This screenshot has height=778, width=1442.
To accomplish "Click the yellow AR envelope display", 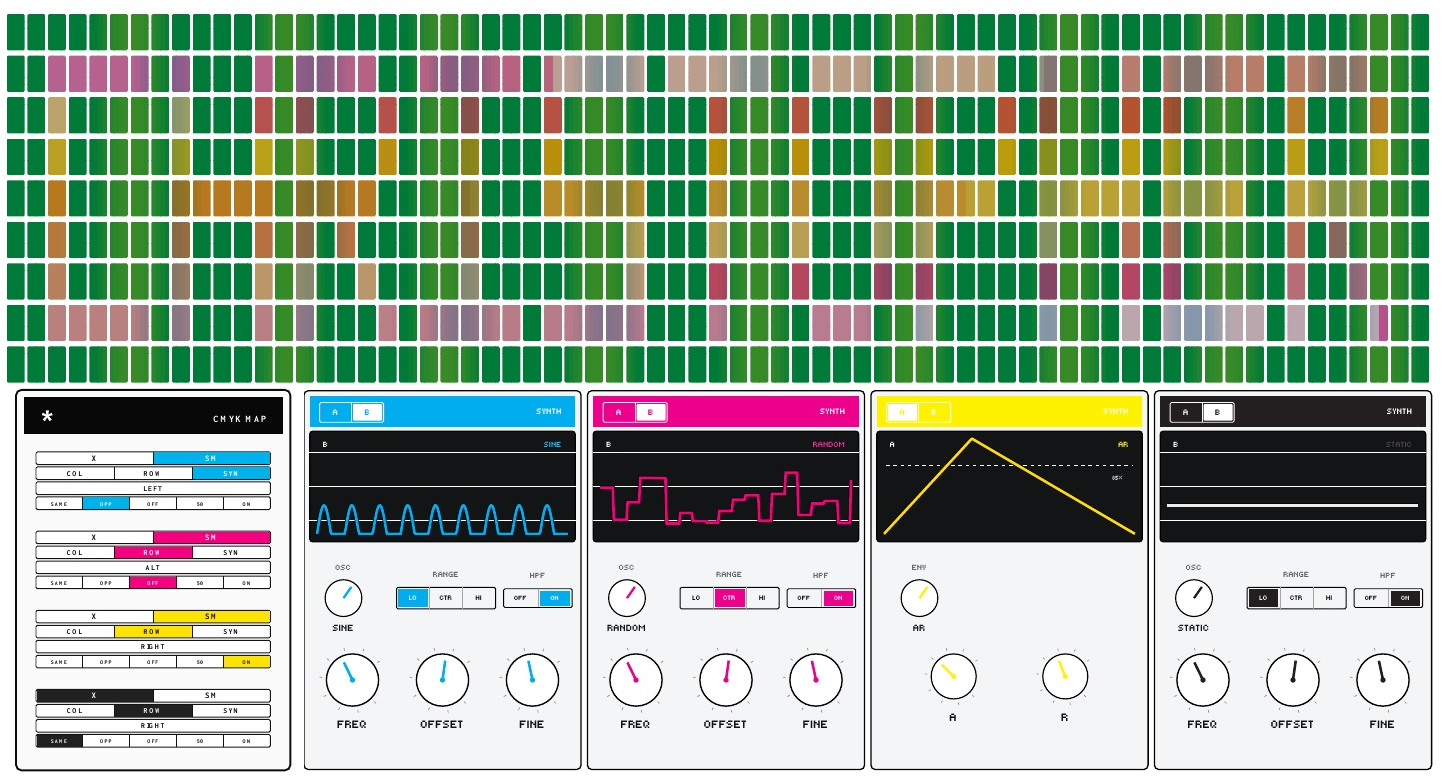I will (1009, 487).
